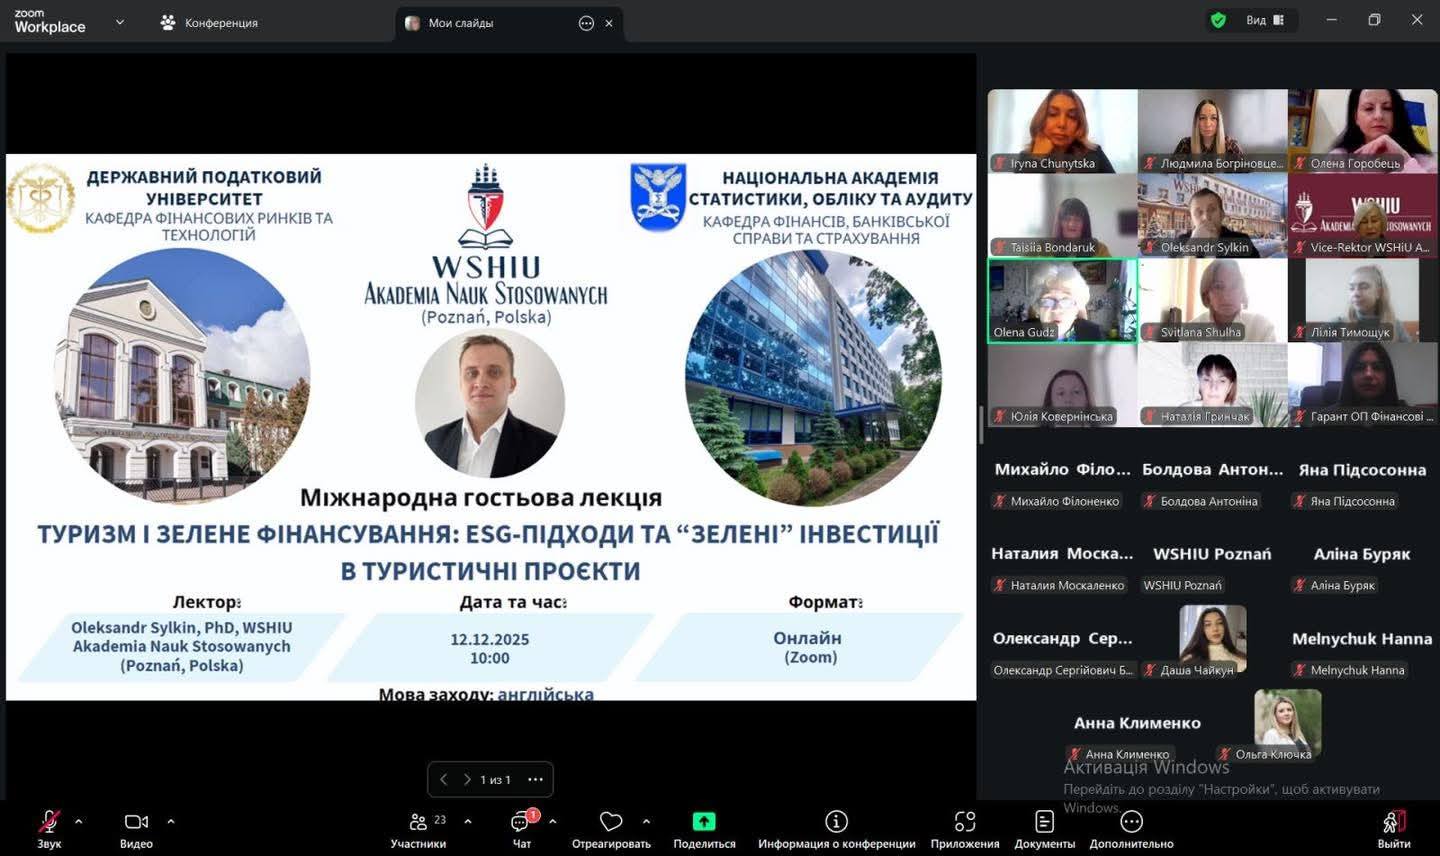Open the Documents icon in toolbar

pyautogui.click(x=1044, y=822)
